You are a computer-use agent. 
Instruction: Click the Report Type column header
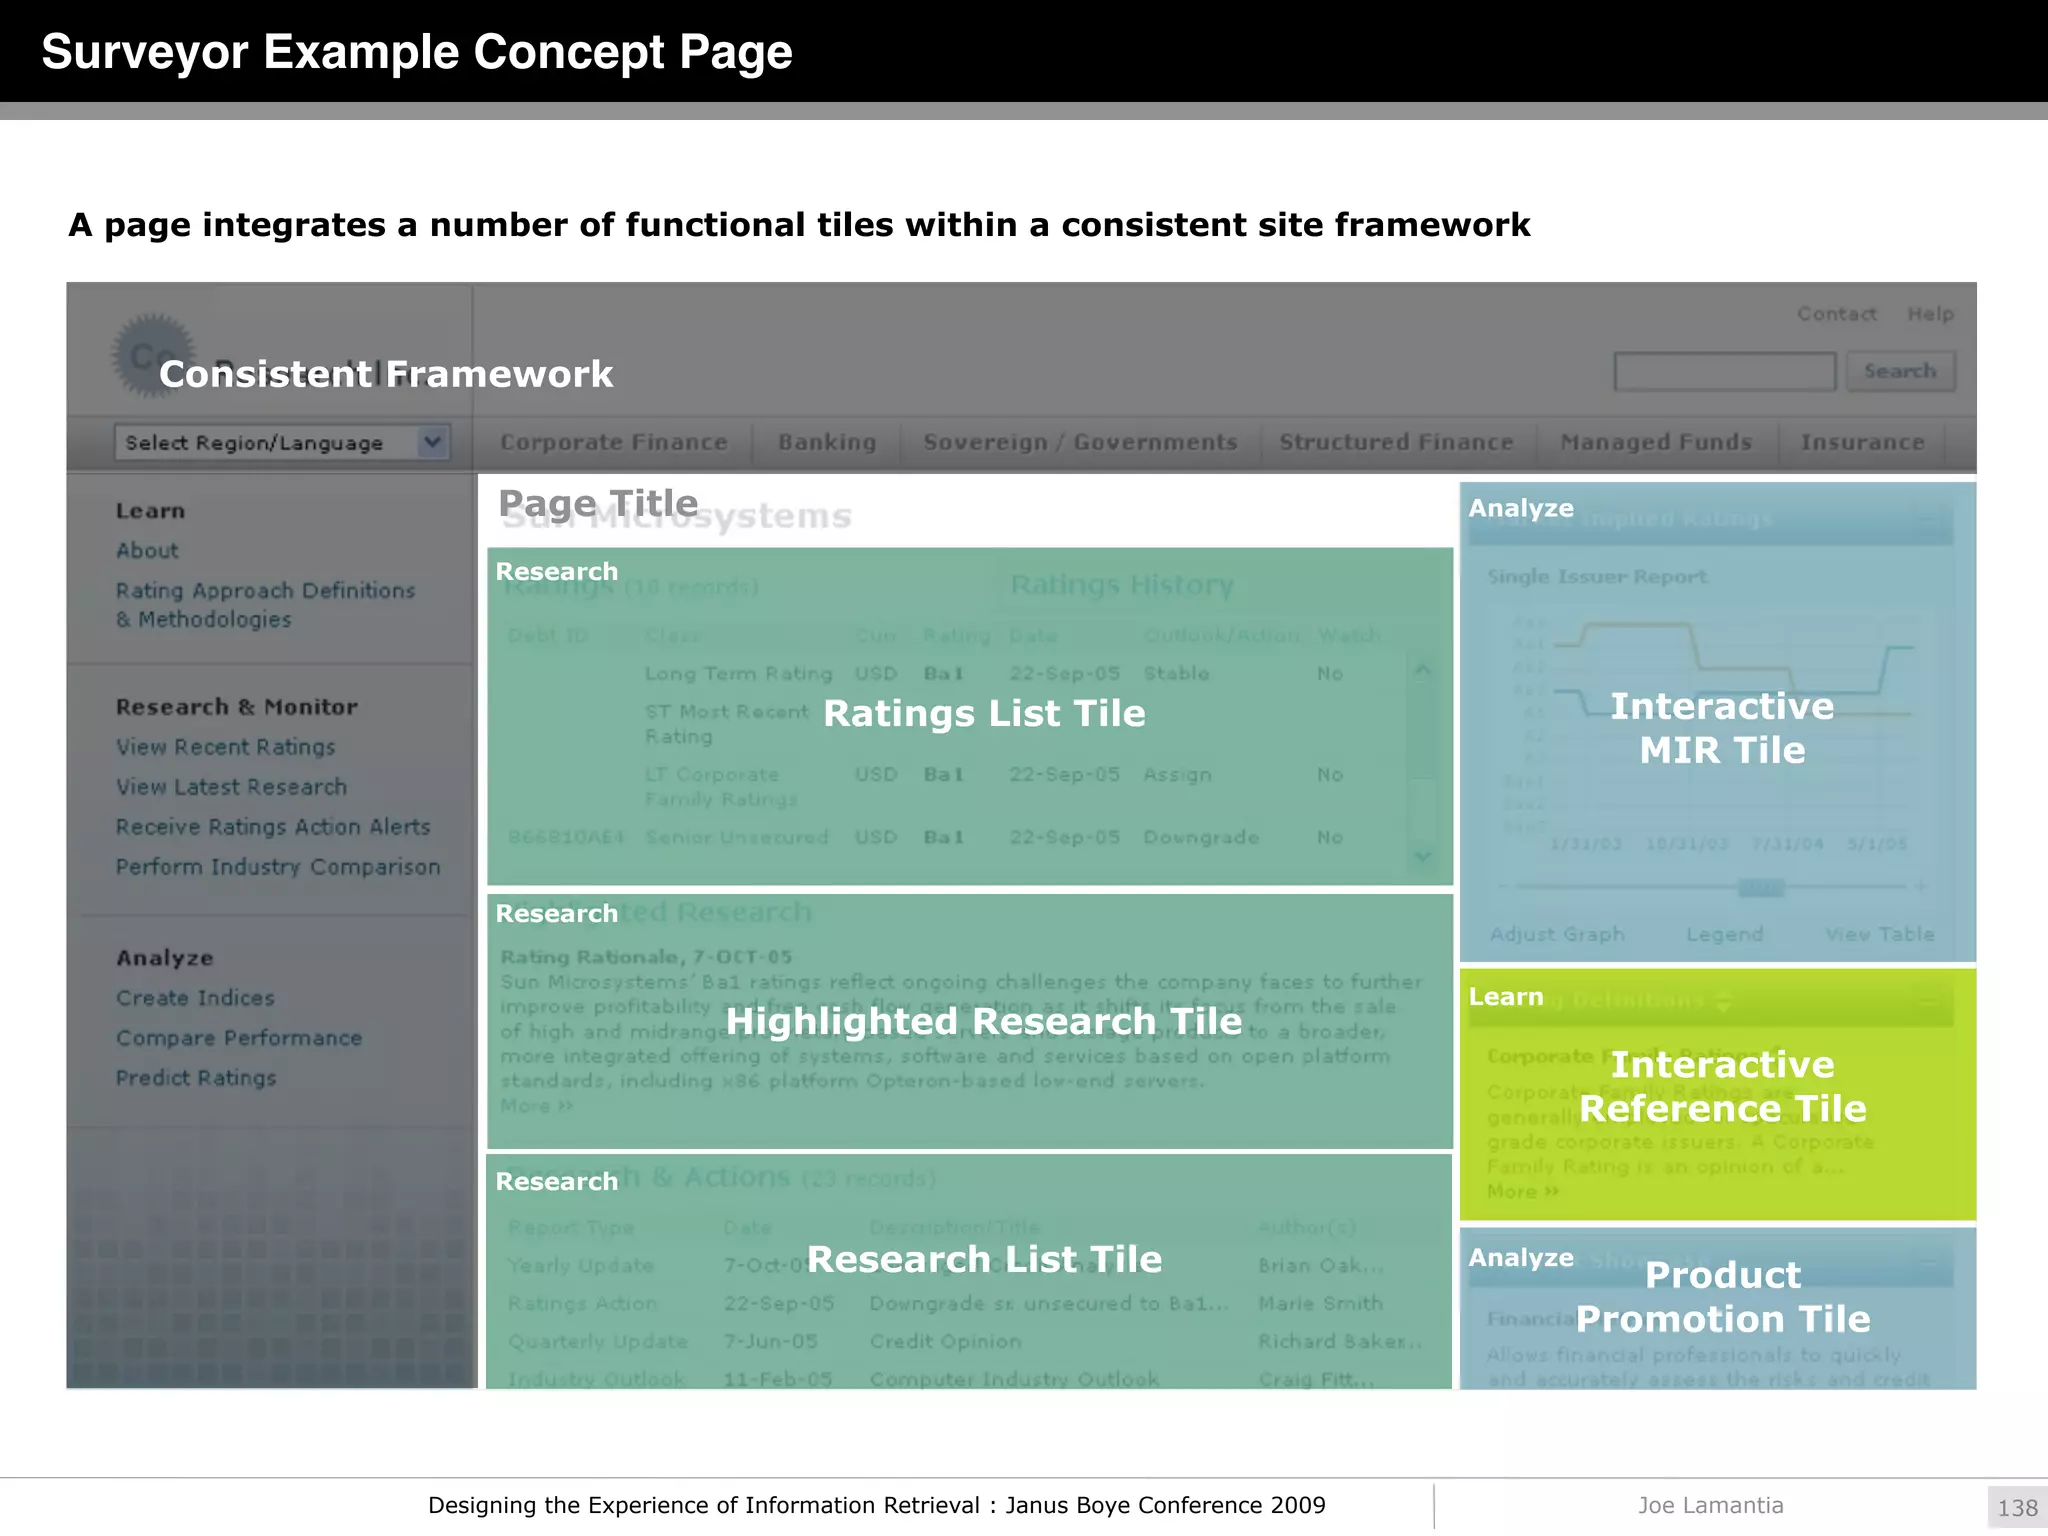[570, 1228]
